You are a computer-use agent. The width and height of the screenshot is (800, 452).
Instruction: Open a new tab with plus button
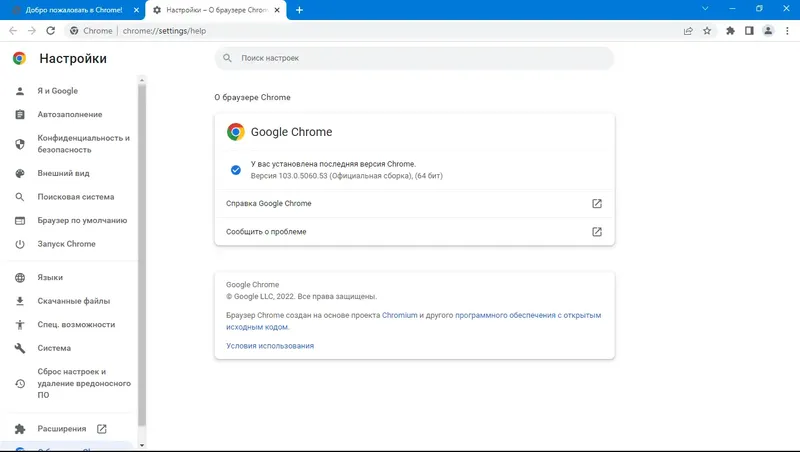click(299, 10)
